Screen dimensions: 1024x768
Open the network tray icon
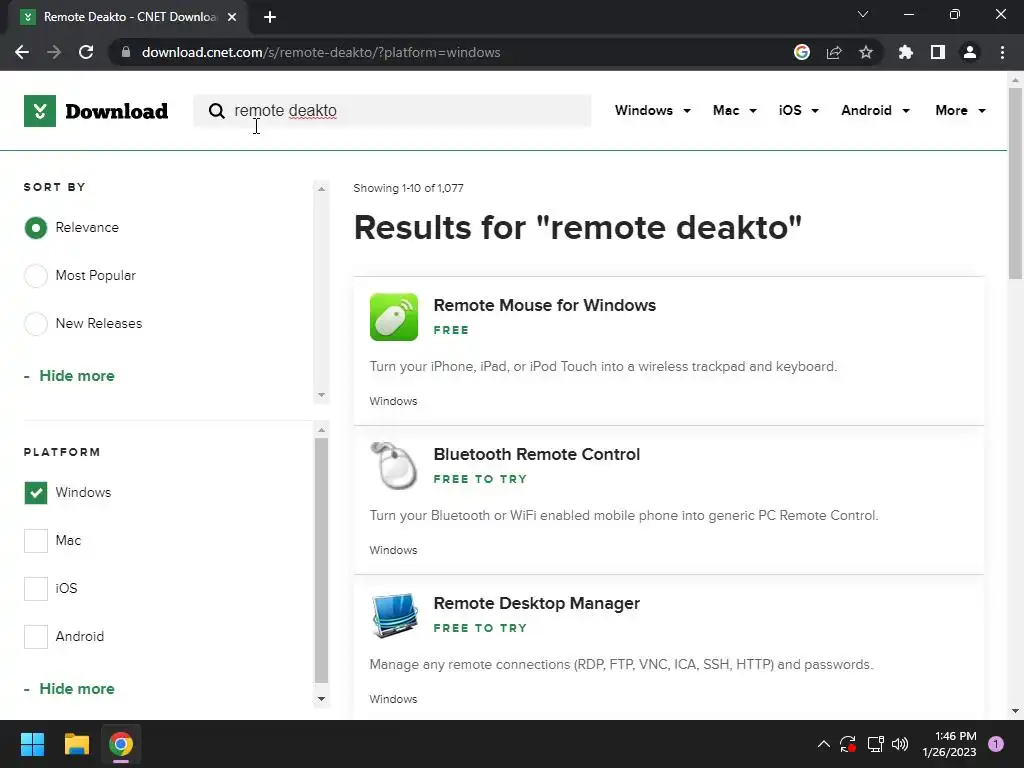(875, 744)
